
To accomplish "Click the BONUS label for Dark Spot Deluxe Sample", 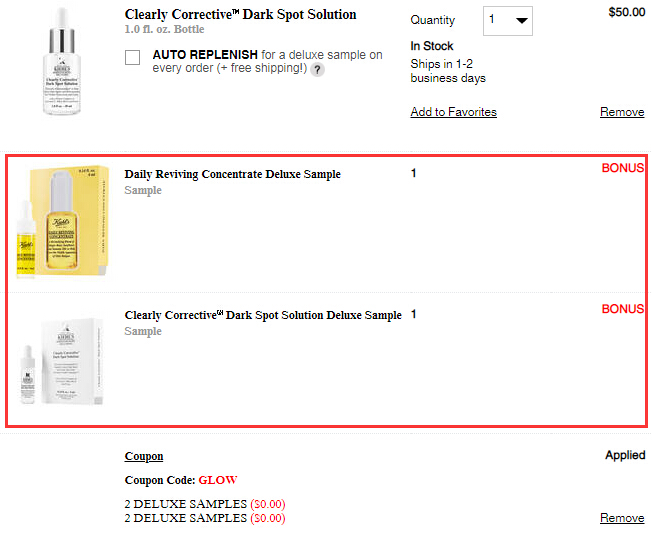I will click(623, 309).
